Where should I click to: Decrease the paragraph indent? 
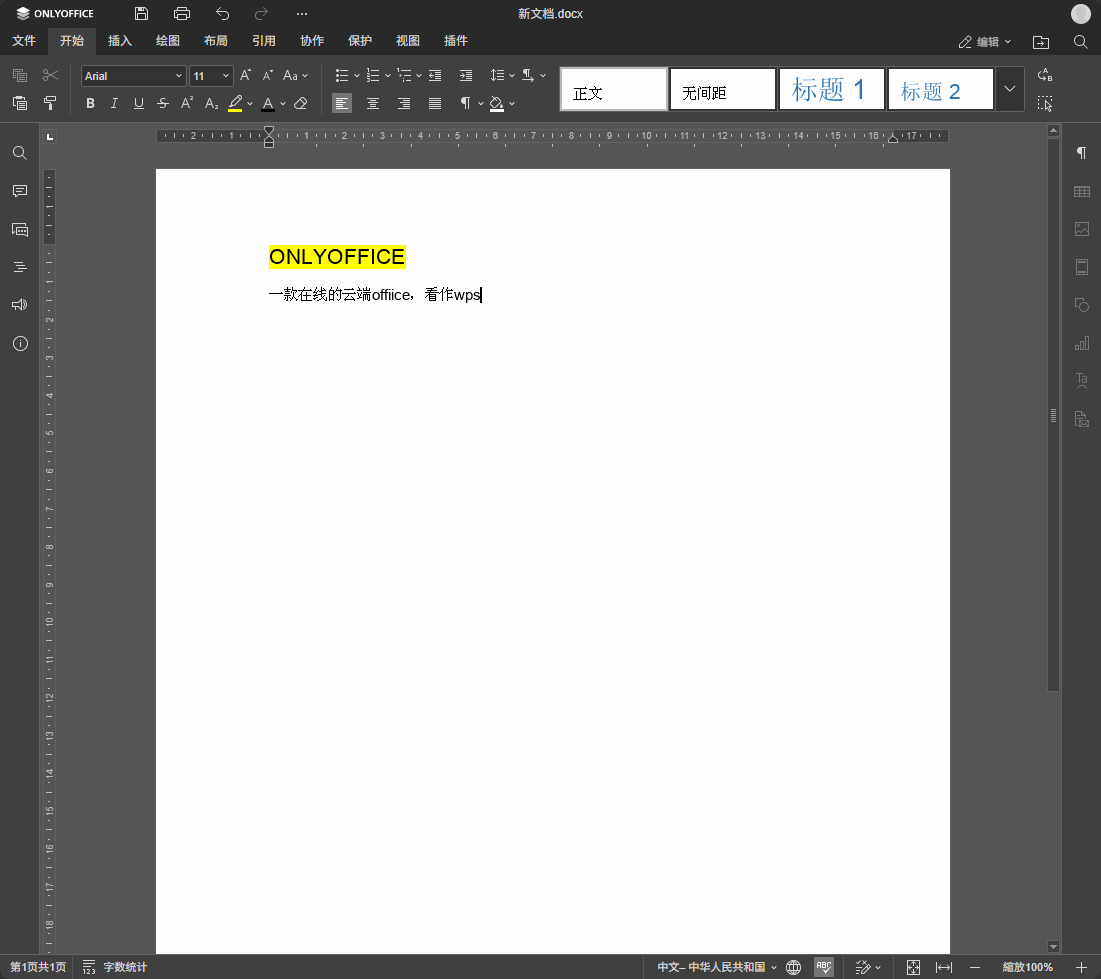pos(435,75)
